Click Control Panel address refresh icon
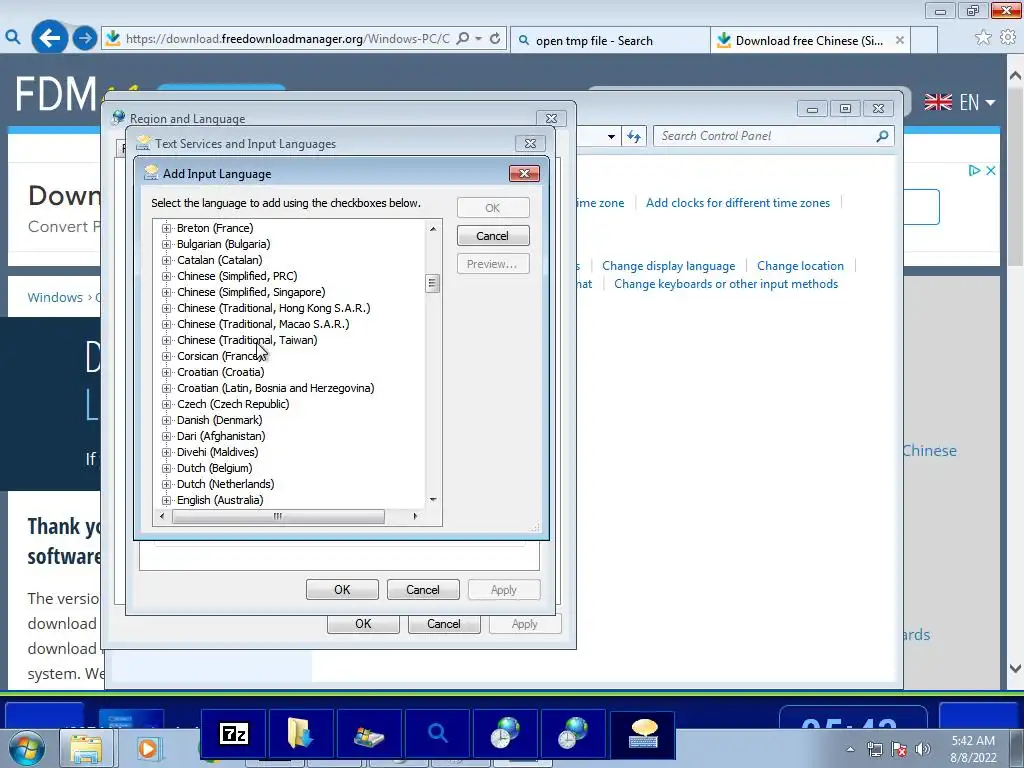1024x768 pixels. tap(633, 136)
